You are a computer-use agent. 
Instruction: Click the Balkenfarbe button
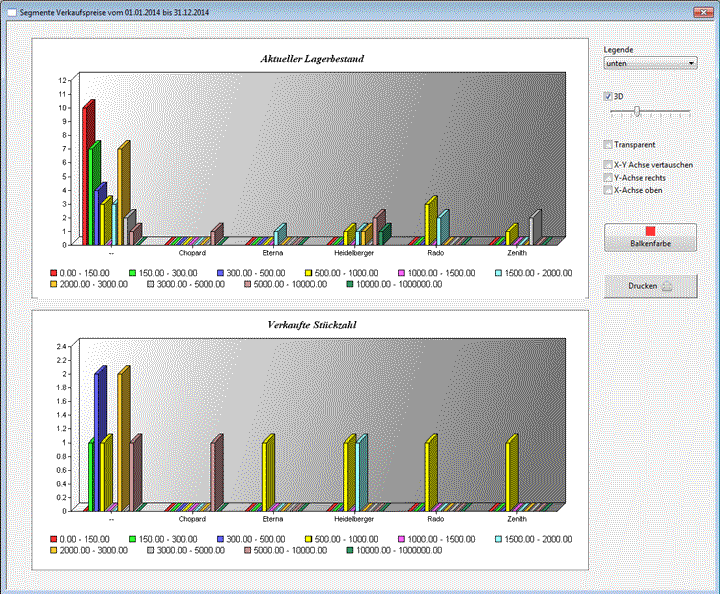[x=650, y=238]
